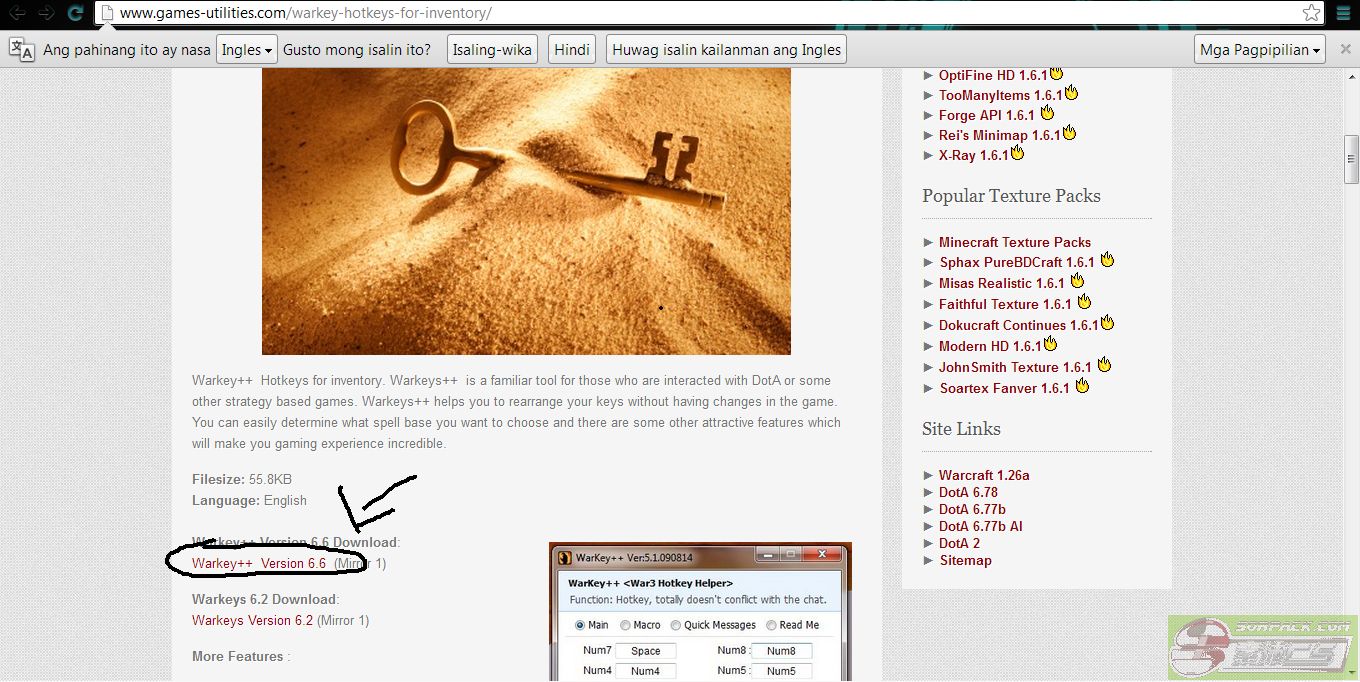Viewport: 1360px width, 682px height.
Task: Open the Warkey++ Version 6.6 download link
Action: click(x=259, y=563)
